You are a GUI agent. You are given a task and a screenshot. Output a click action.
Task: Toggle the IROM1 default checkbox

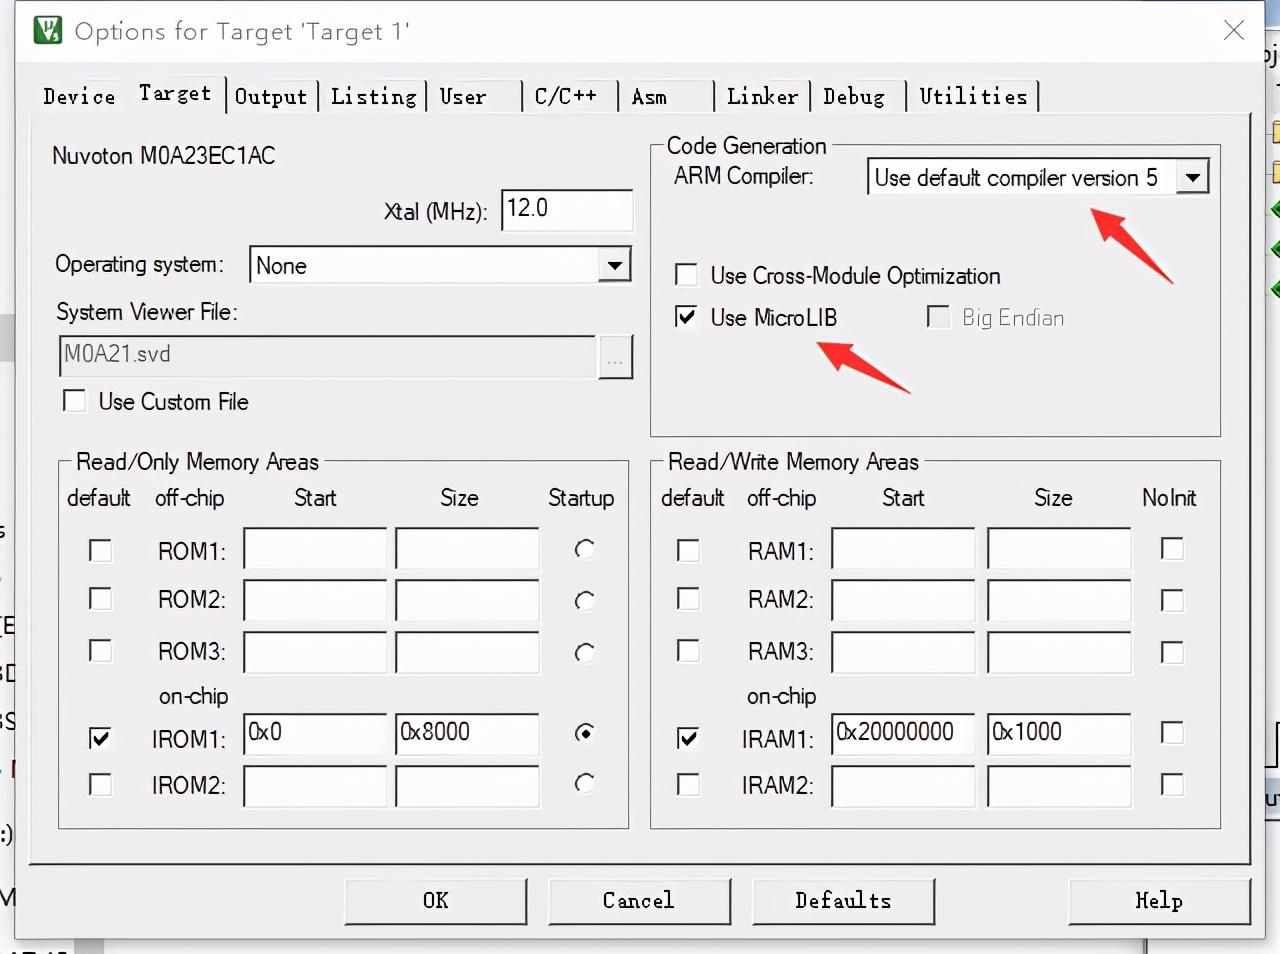tap(100, 738)
